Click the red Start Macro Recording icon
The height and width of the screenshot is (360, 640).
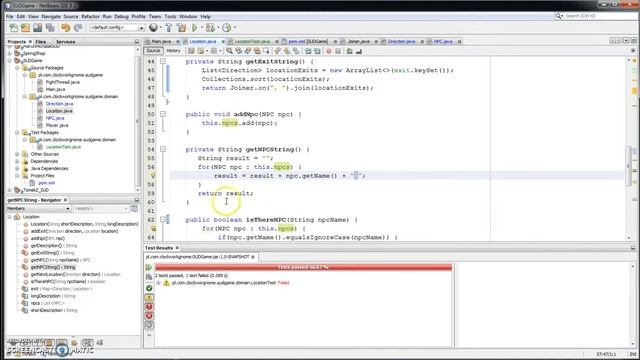pyautogui.click(x=329, y=51)
